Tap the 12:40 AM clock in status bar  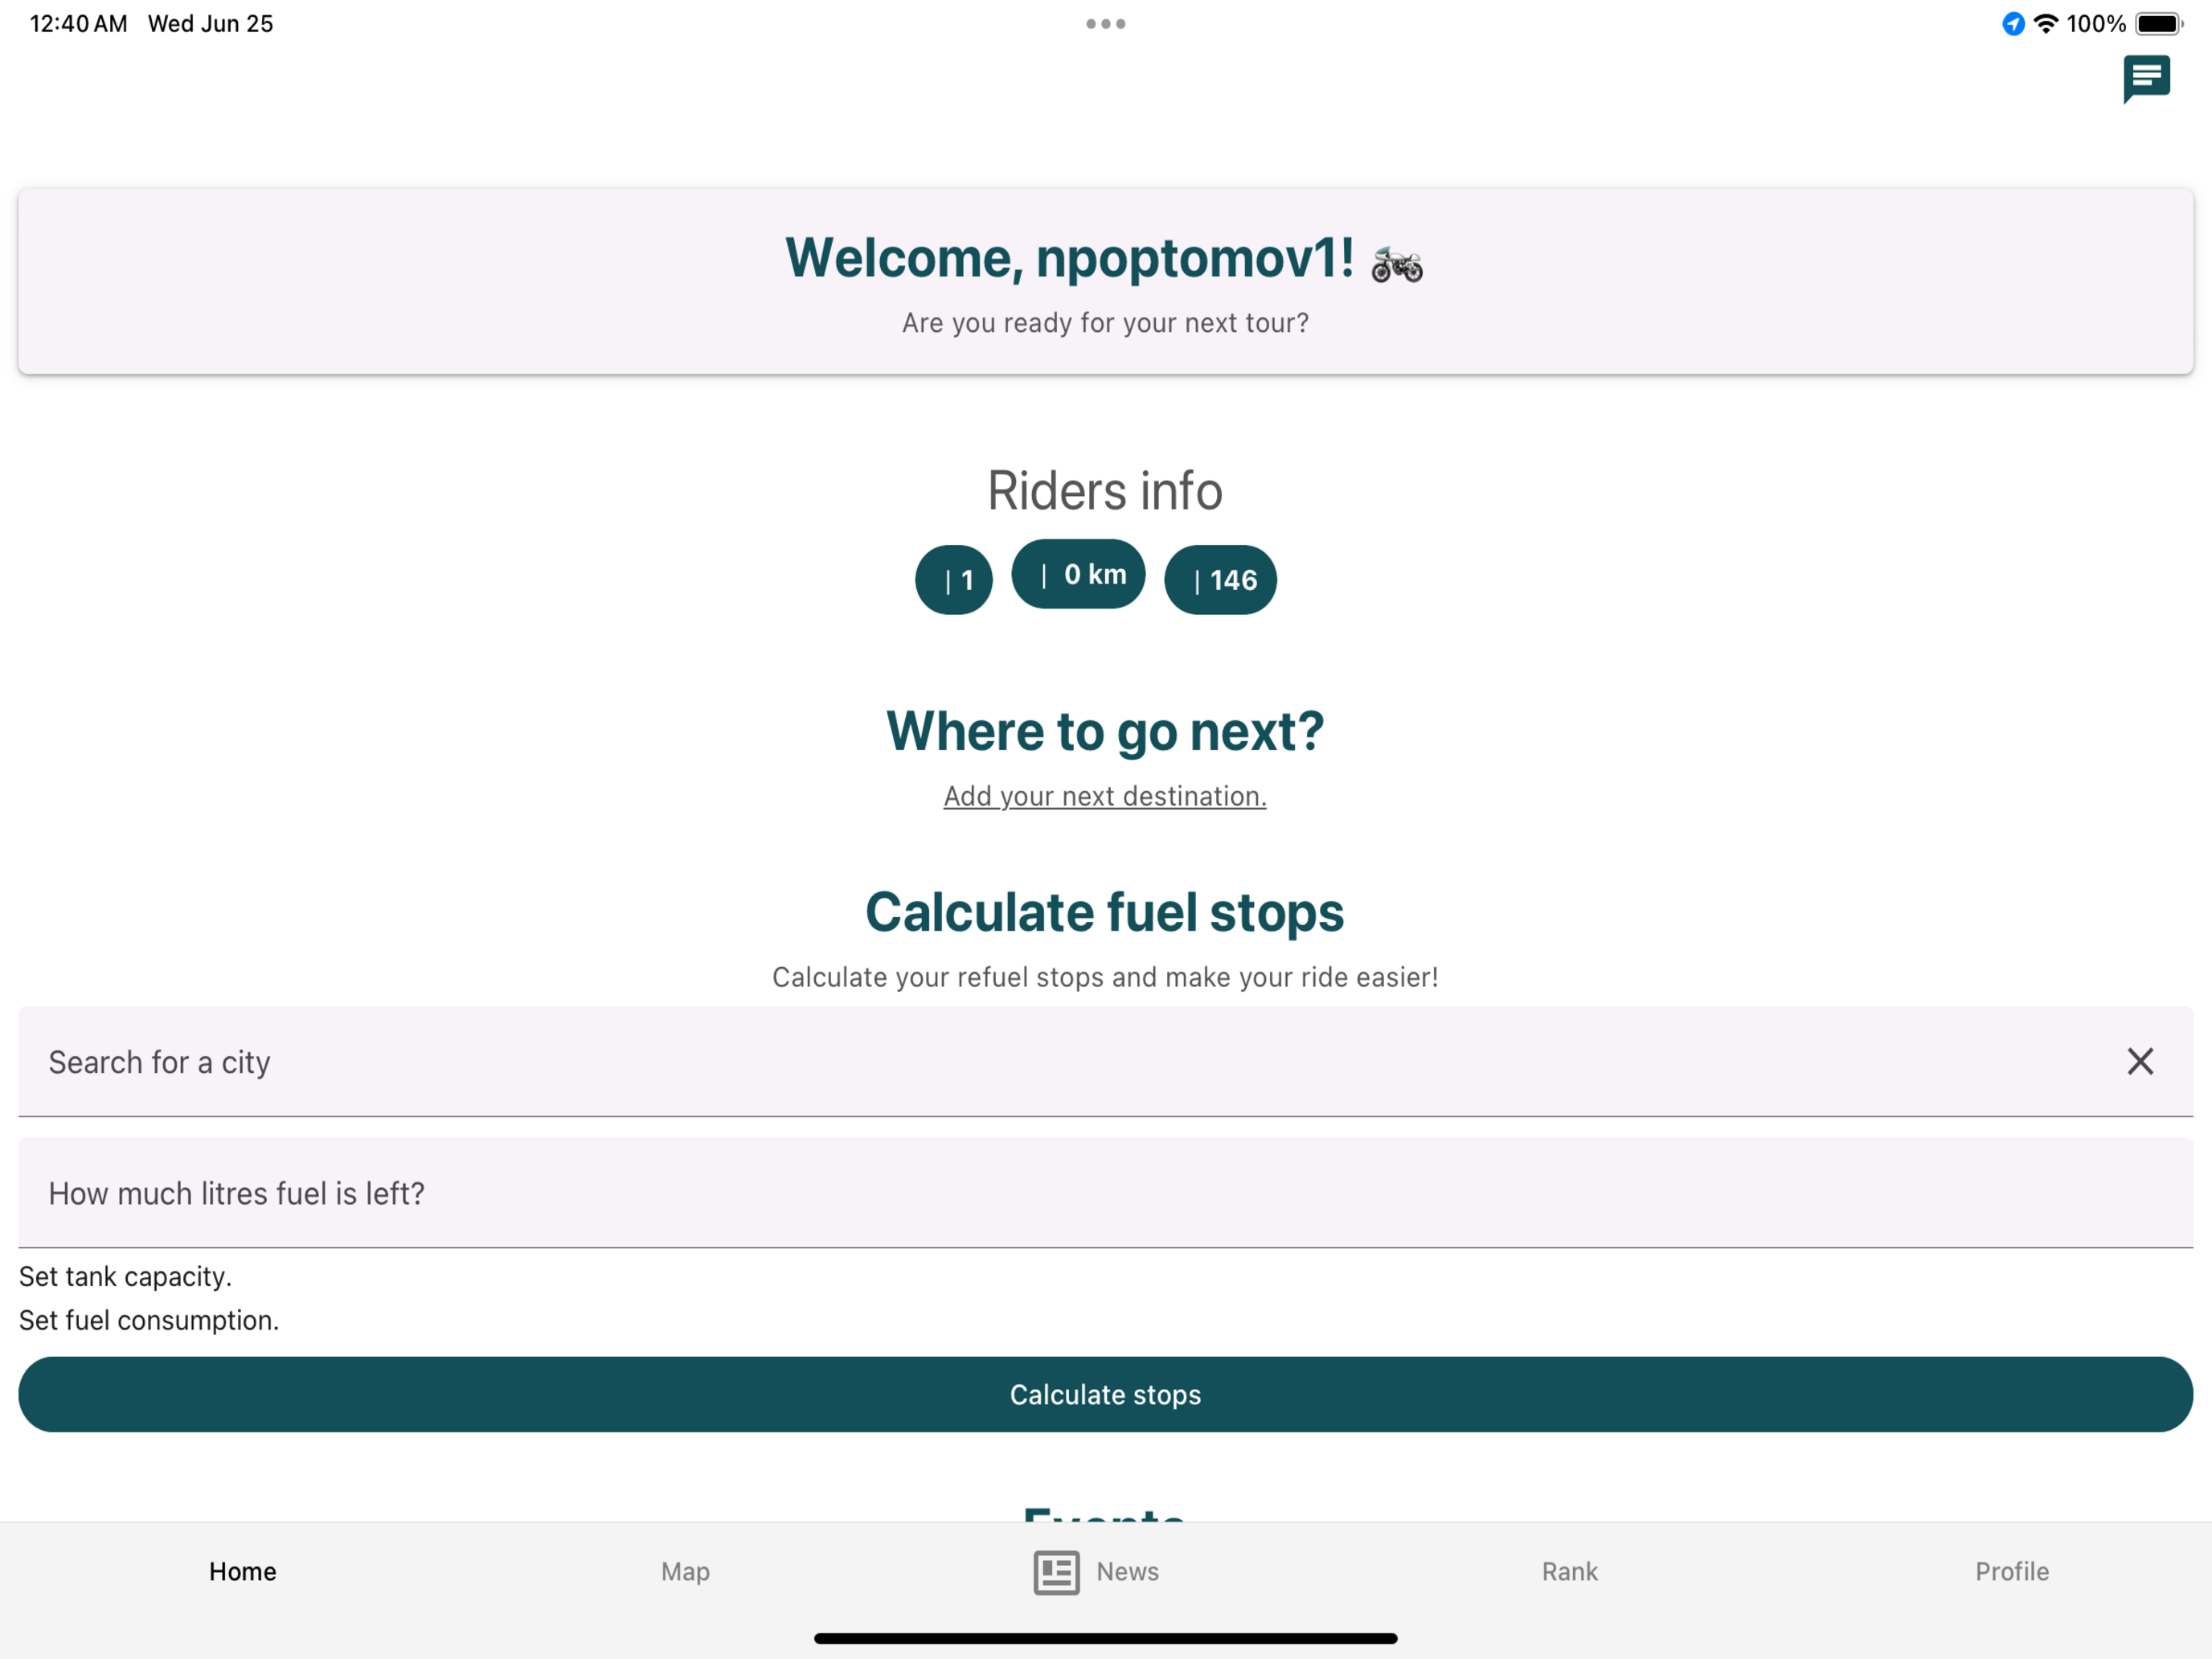tap(79, 24)
